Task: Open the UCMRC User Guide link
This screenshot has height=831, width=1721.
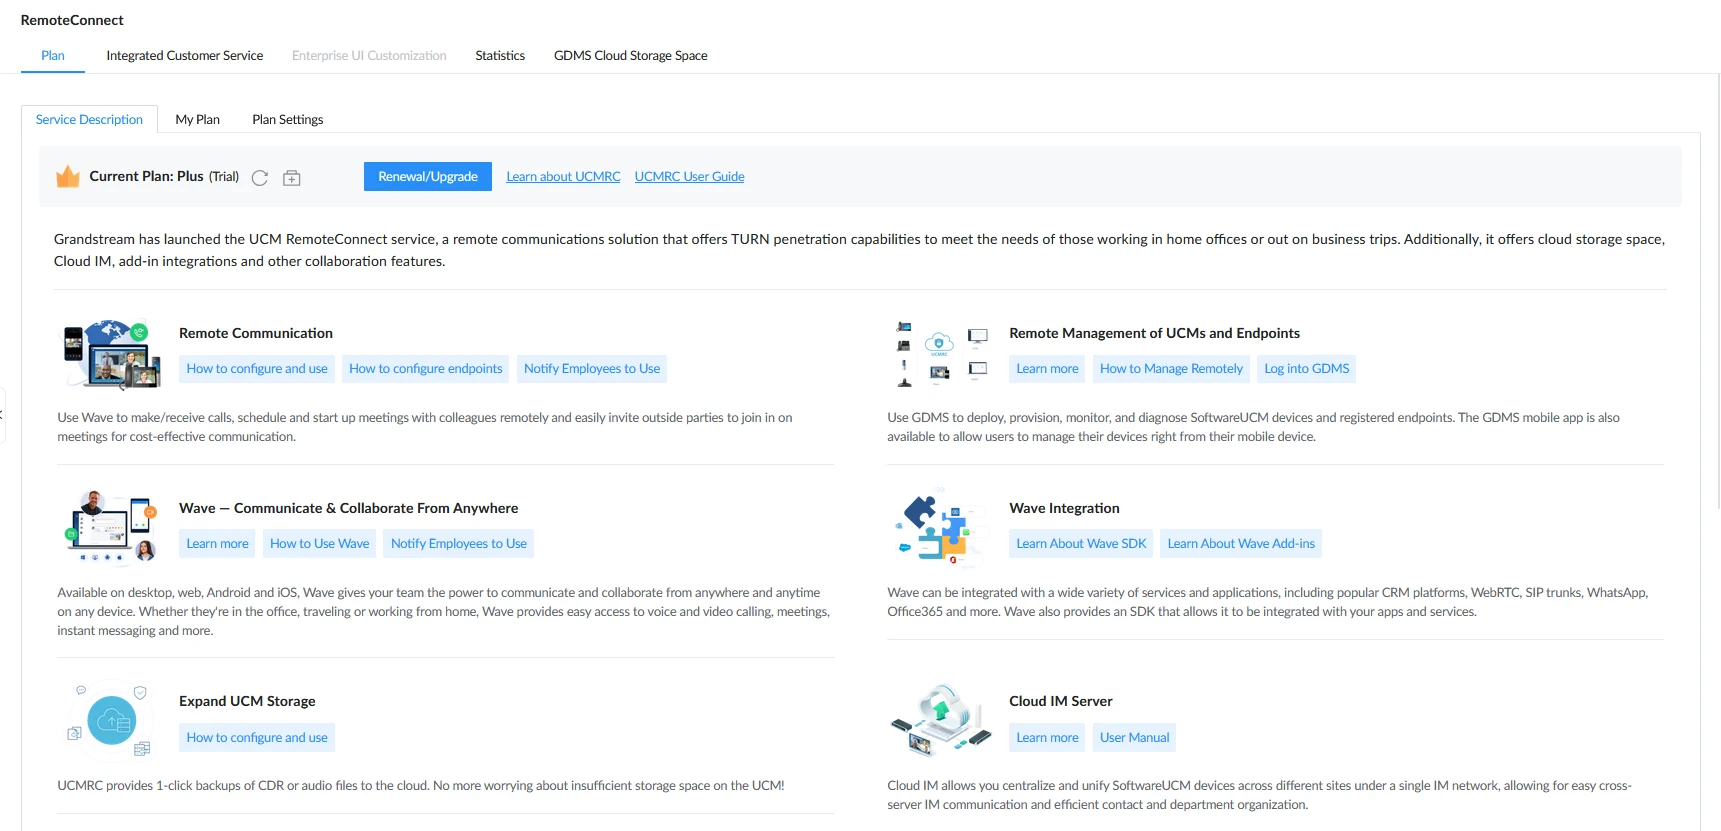Action: click(690, 177)
